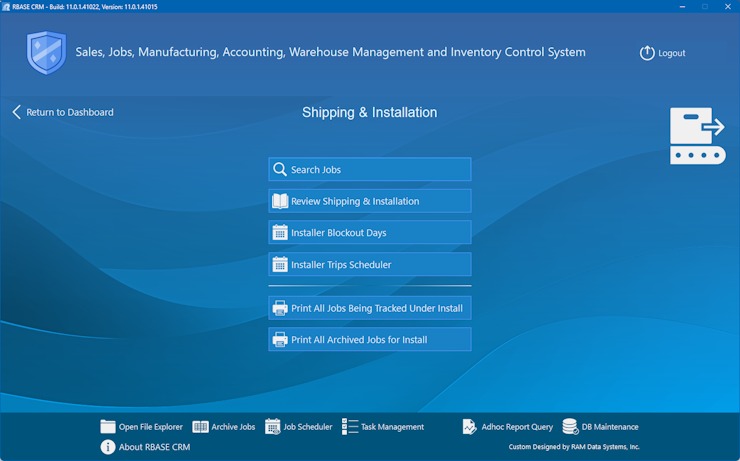740x461 pixels.
Task: Click the Task Management checklist icon
Action: tap(350, 427)
